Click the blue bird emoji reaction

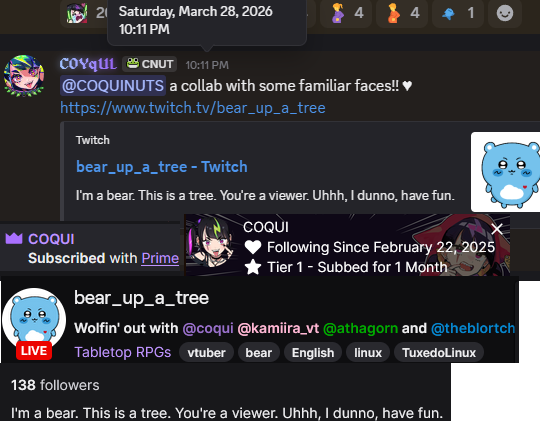click(x=458, y=13)
